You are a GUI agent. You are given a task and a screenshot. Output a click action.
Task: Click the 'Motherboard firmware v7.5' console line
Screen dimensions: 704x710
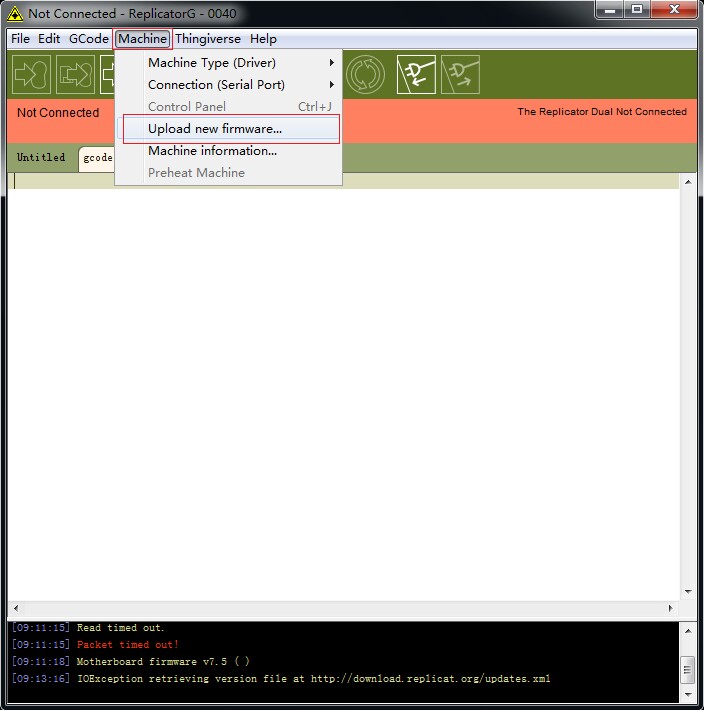coord(163,662)
